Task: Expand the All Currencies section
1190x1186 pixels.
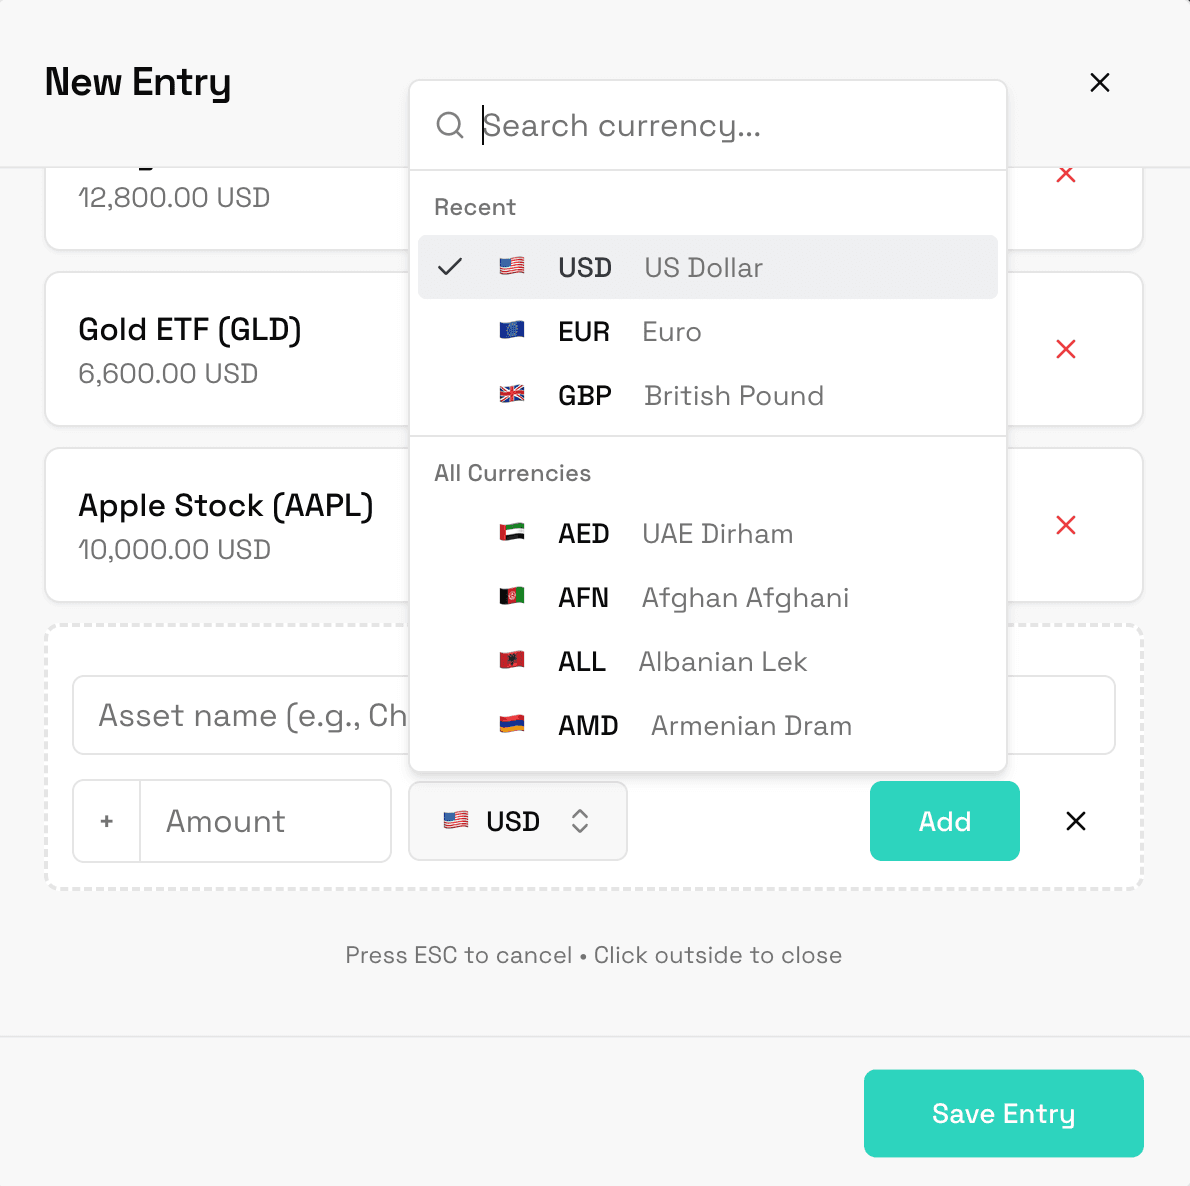Action: pyautogui.click(x=512, y=472)
